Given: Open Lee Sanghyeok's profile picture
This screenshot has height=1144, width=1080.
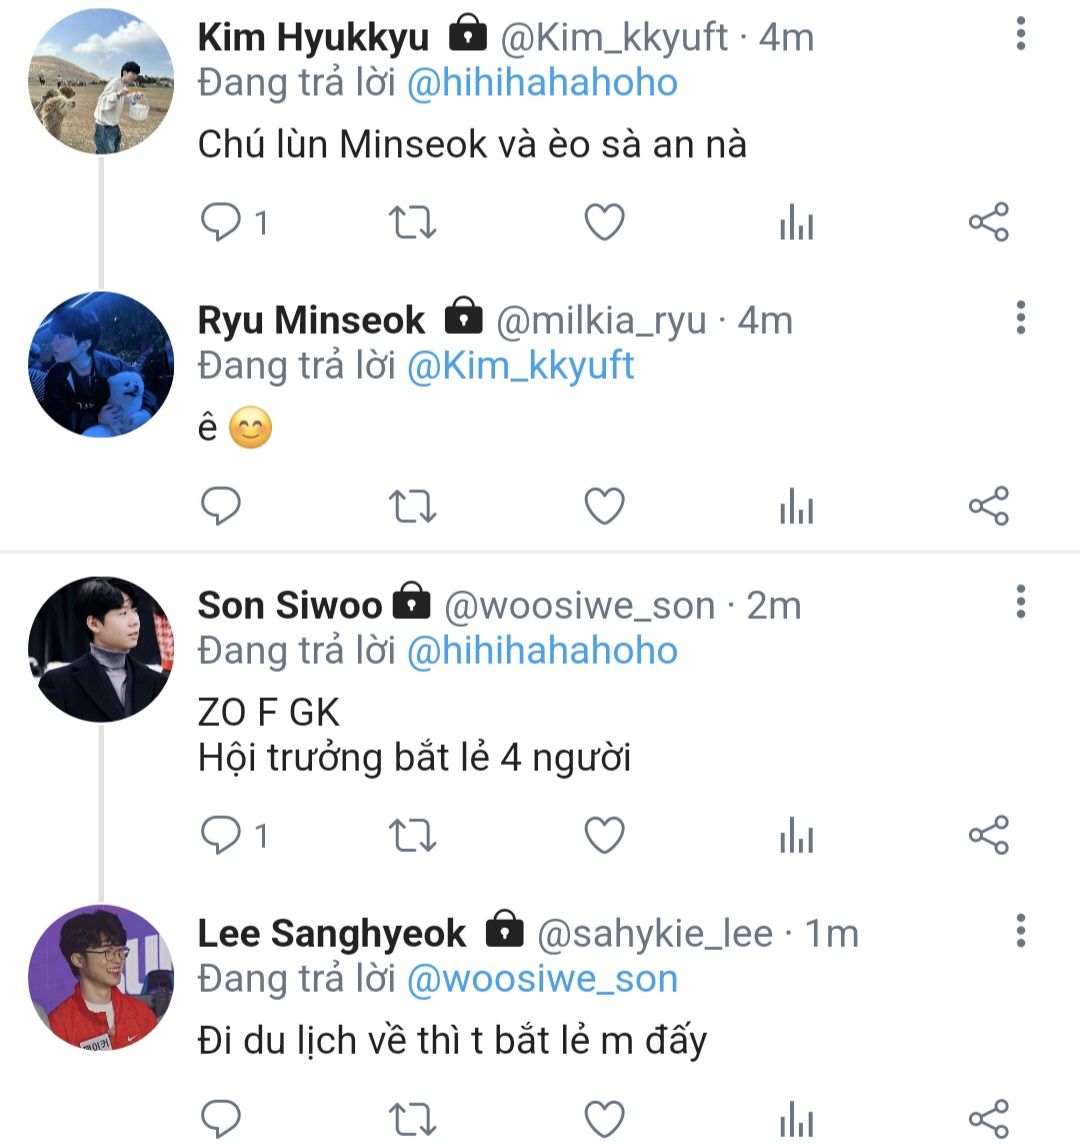Looking at the screenshot, I should point(101,978).
